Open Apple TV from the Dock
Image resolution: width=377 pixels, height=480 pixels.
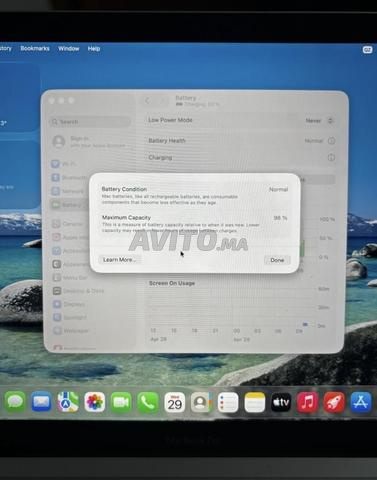[x=281, y=402]
